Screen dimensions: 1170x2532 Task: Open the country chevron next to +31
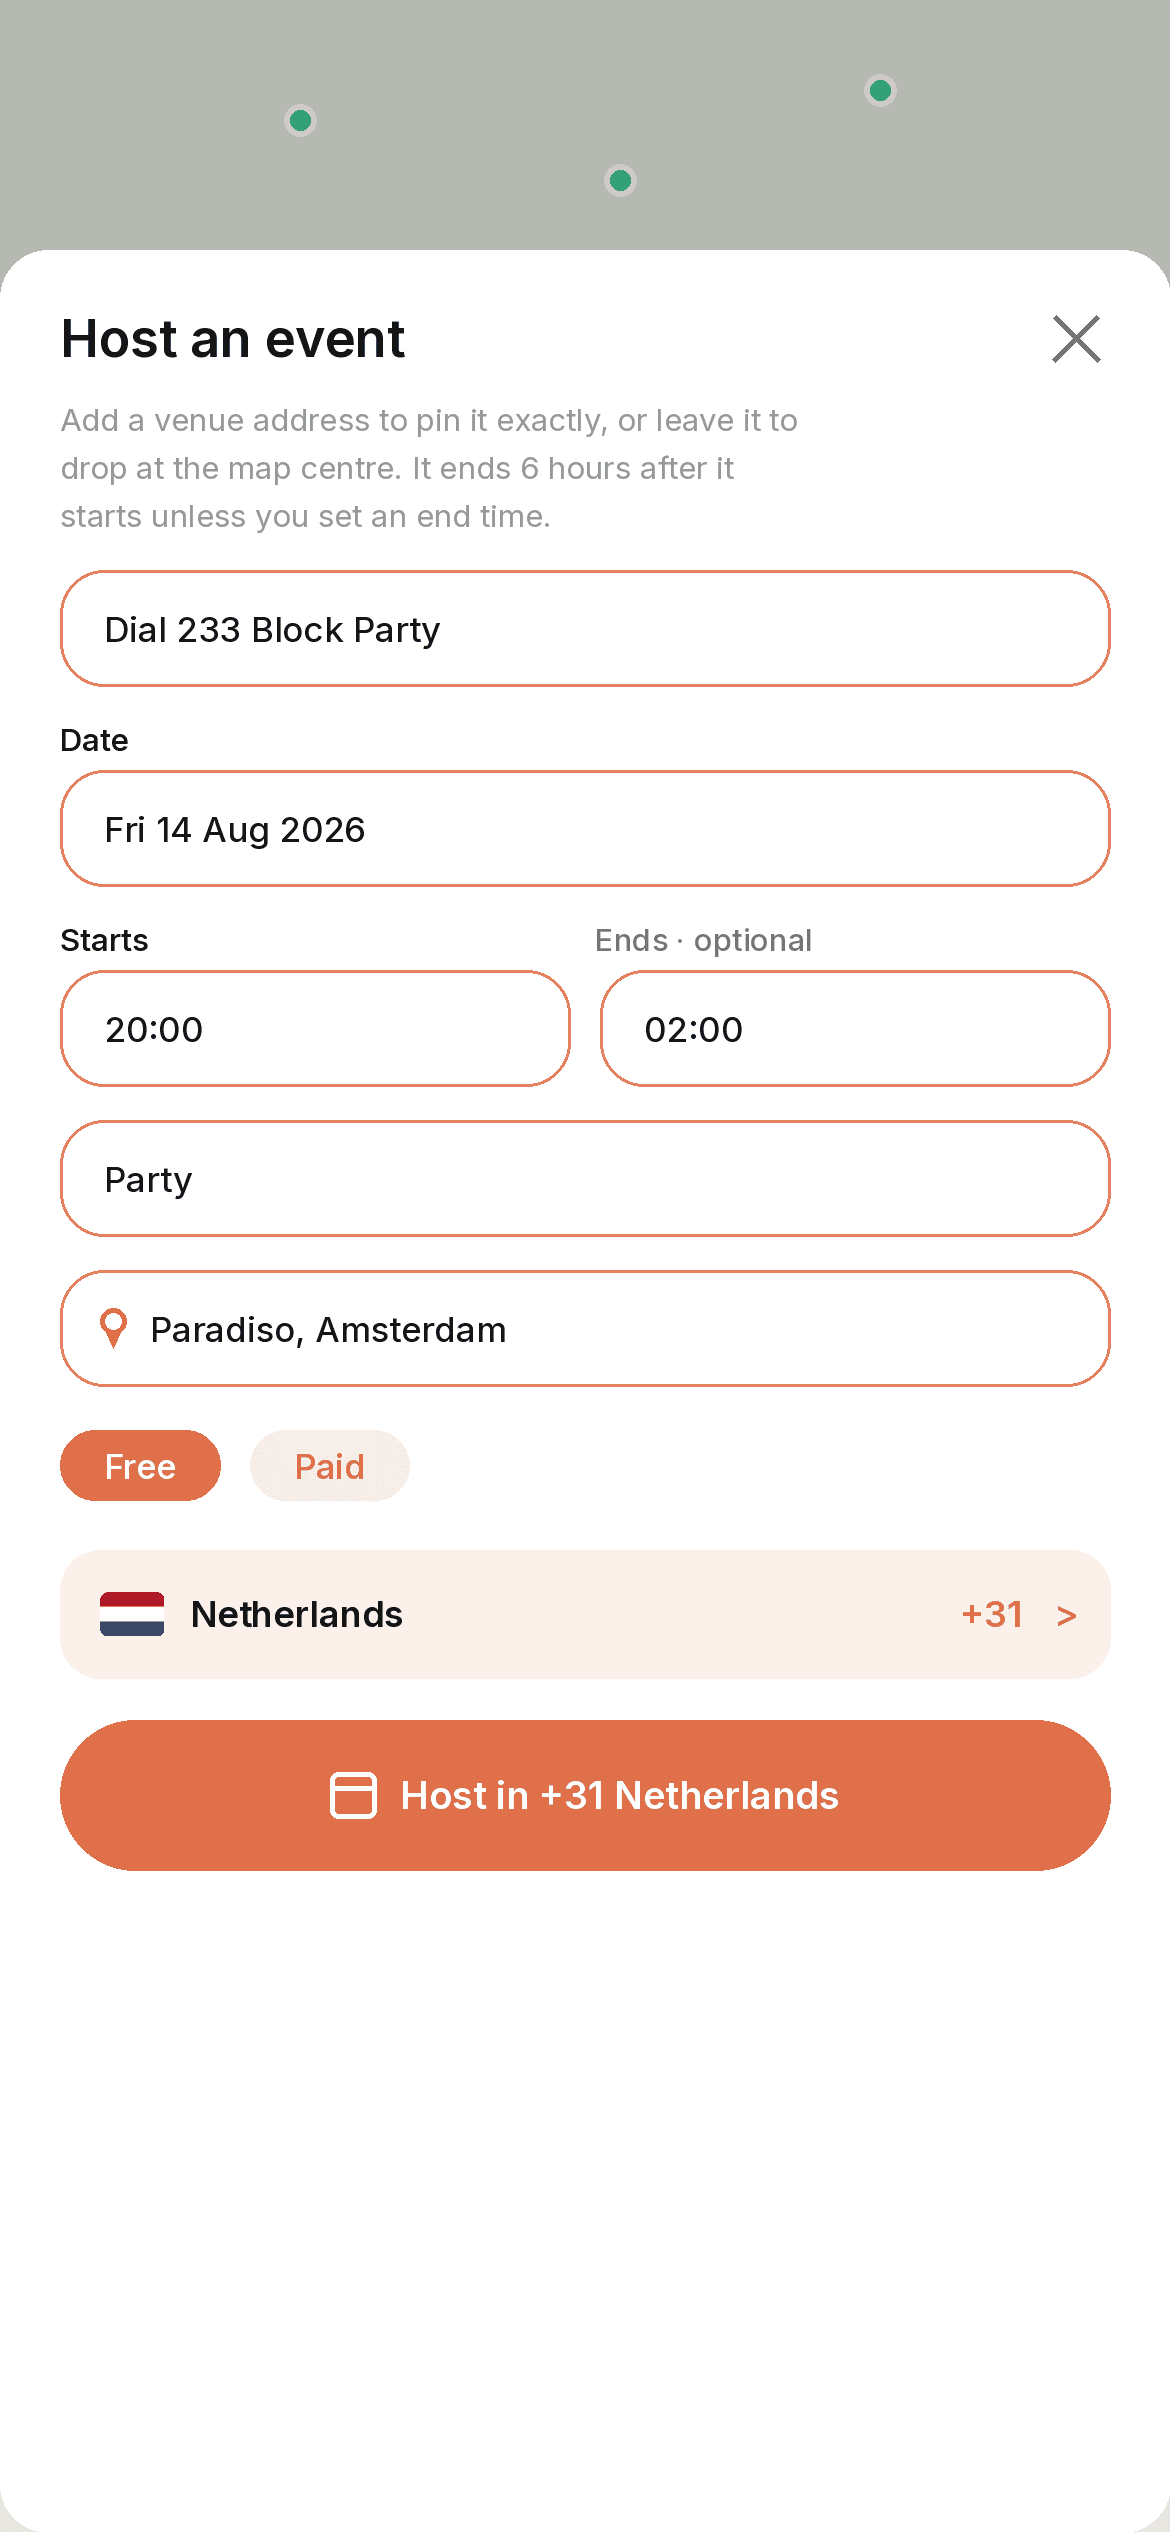pyautogui.click(x=1067, y=1615)
